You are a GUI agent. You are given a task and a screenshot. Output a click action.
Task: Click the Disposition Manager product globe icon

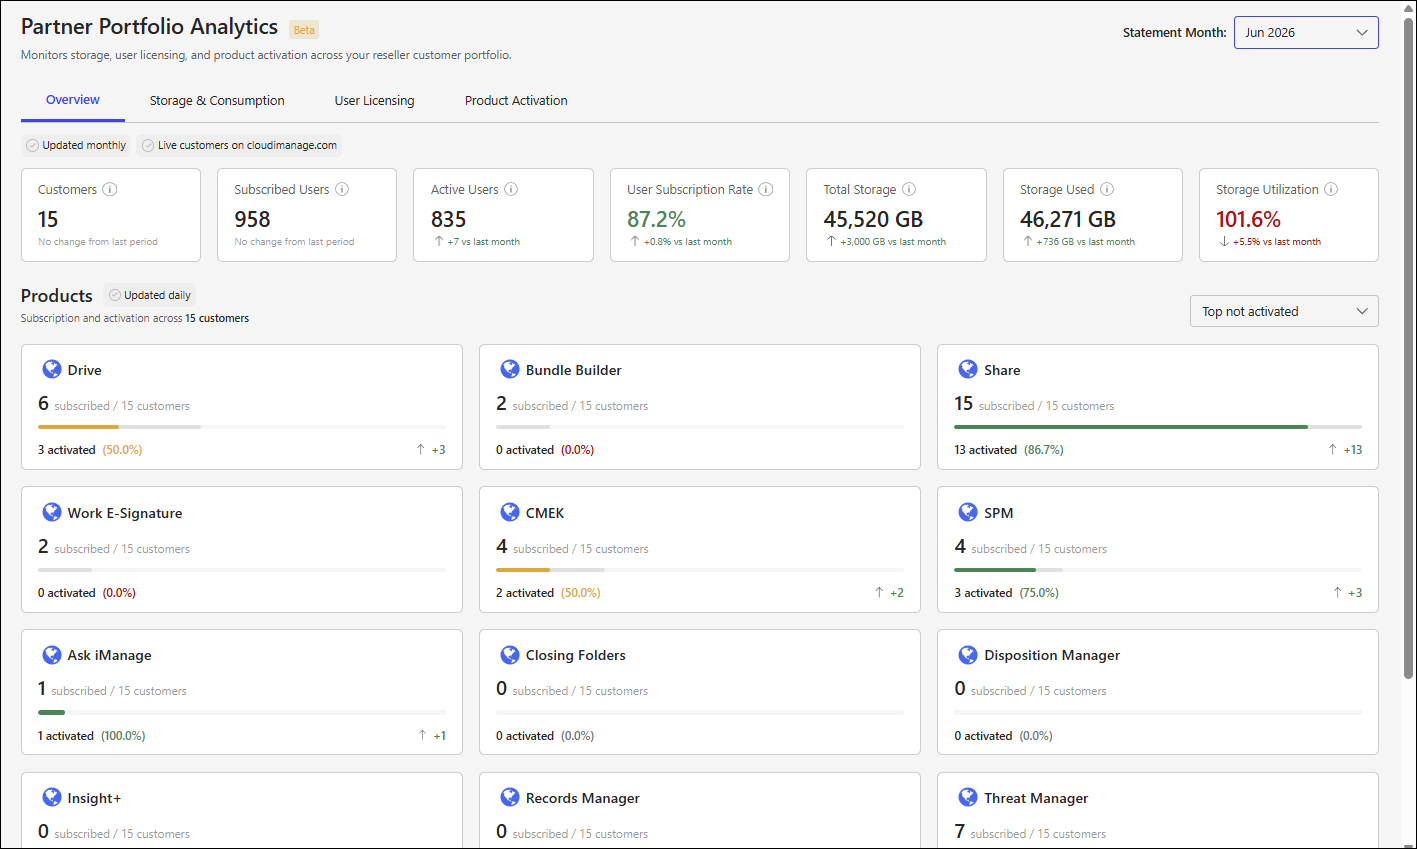(x=968, y=654)
